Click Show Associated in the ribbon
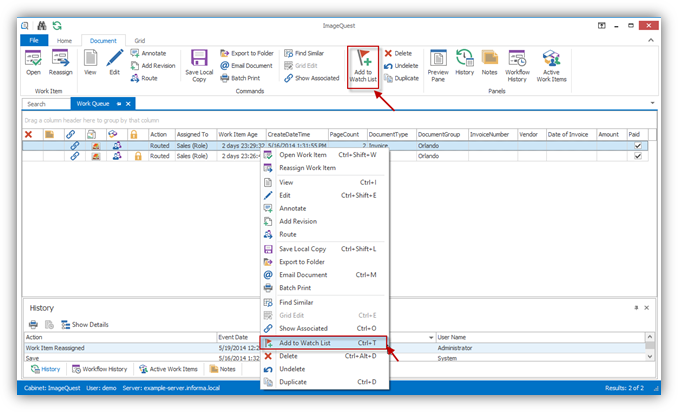 coord(312,78)
